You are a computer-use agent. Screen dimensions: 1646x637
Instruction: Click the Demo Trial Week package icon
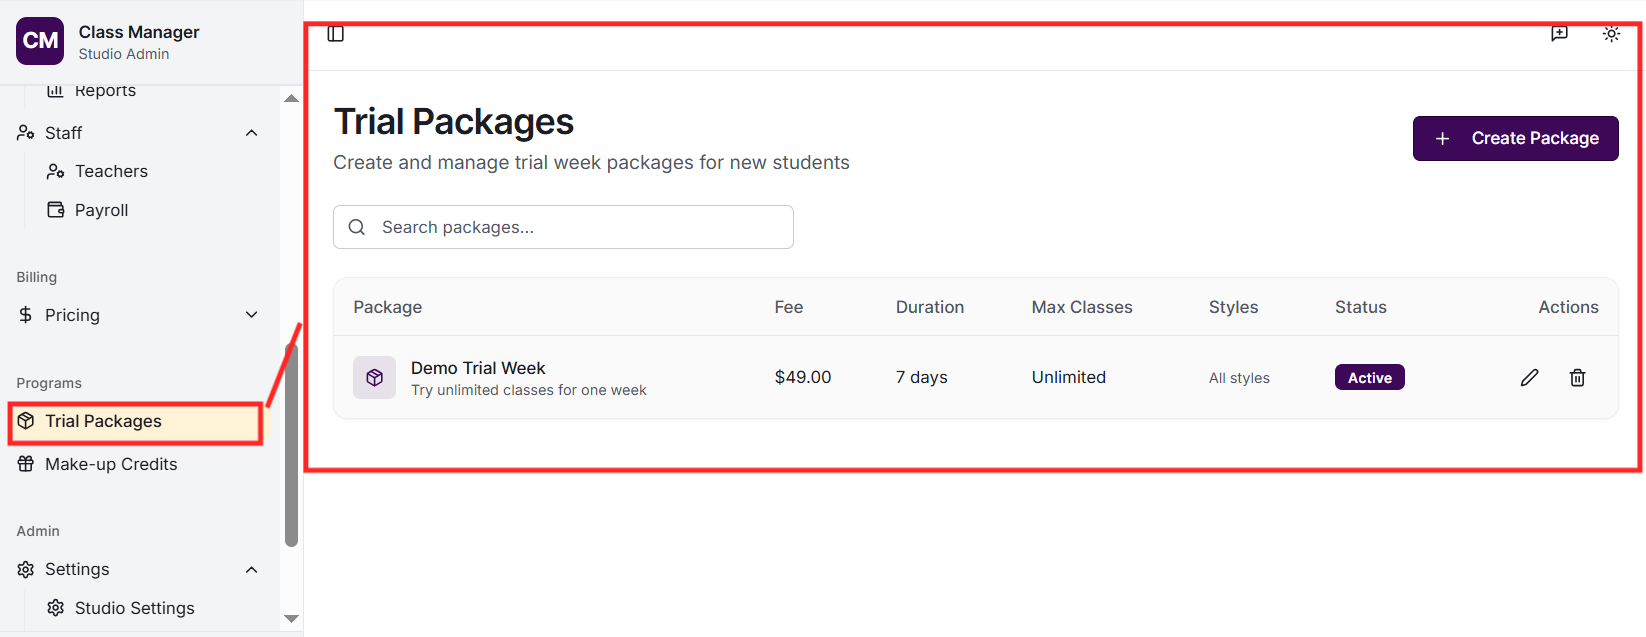(x=374, y=377)
